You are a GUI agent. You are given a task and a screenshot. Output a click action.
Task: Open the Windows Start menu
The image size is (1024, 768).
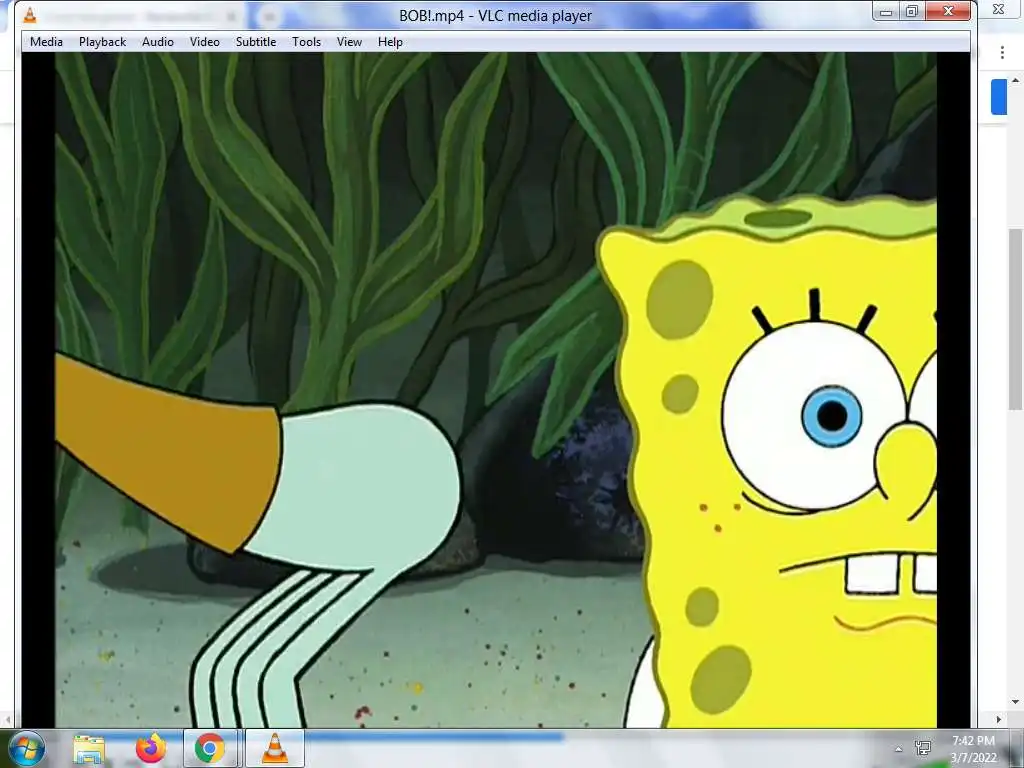point(26,748)
